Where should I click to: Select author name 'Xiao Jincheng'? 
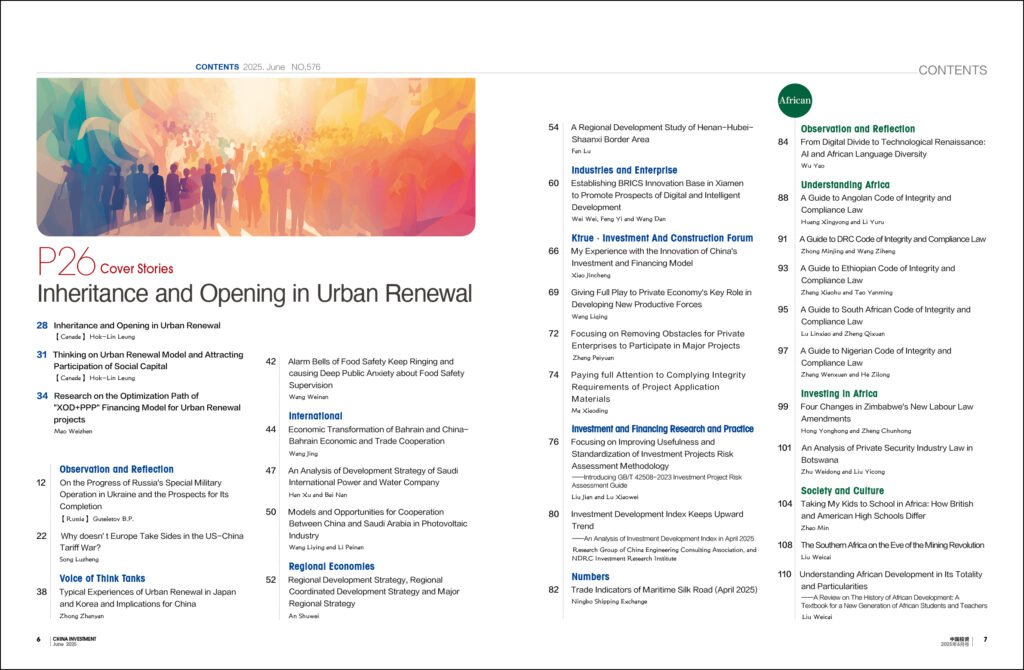point(591,276)
